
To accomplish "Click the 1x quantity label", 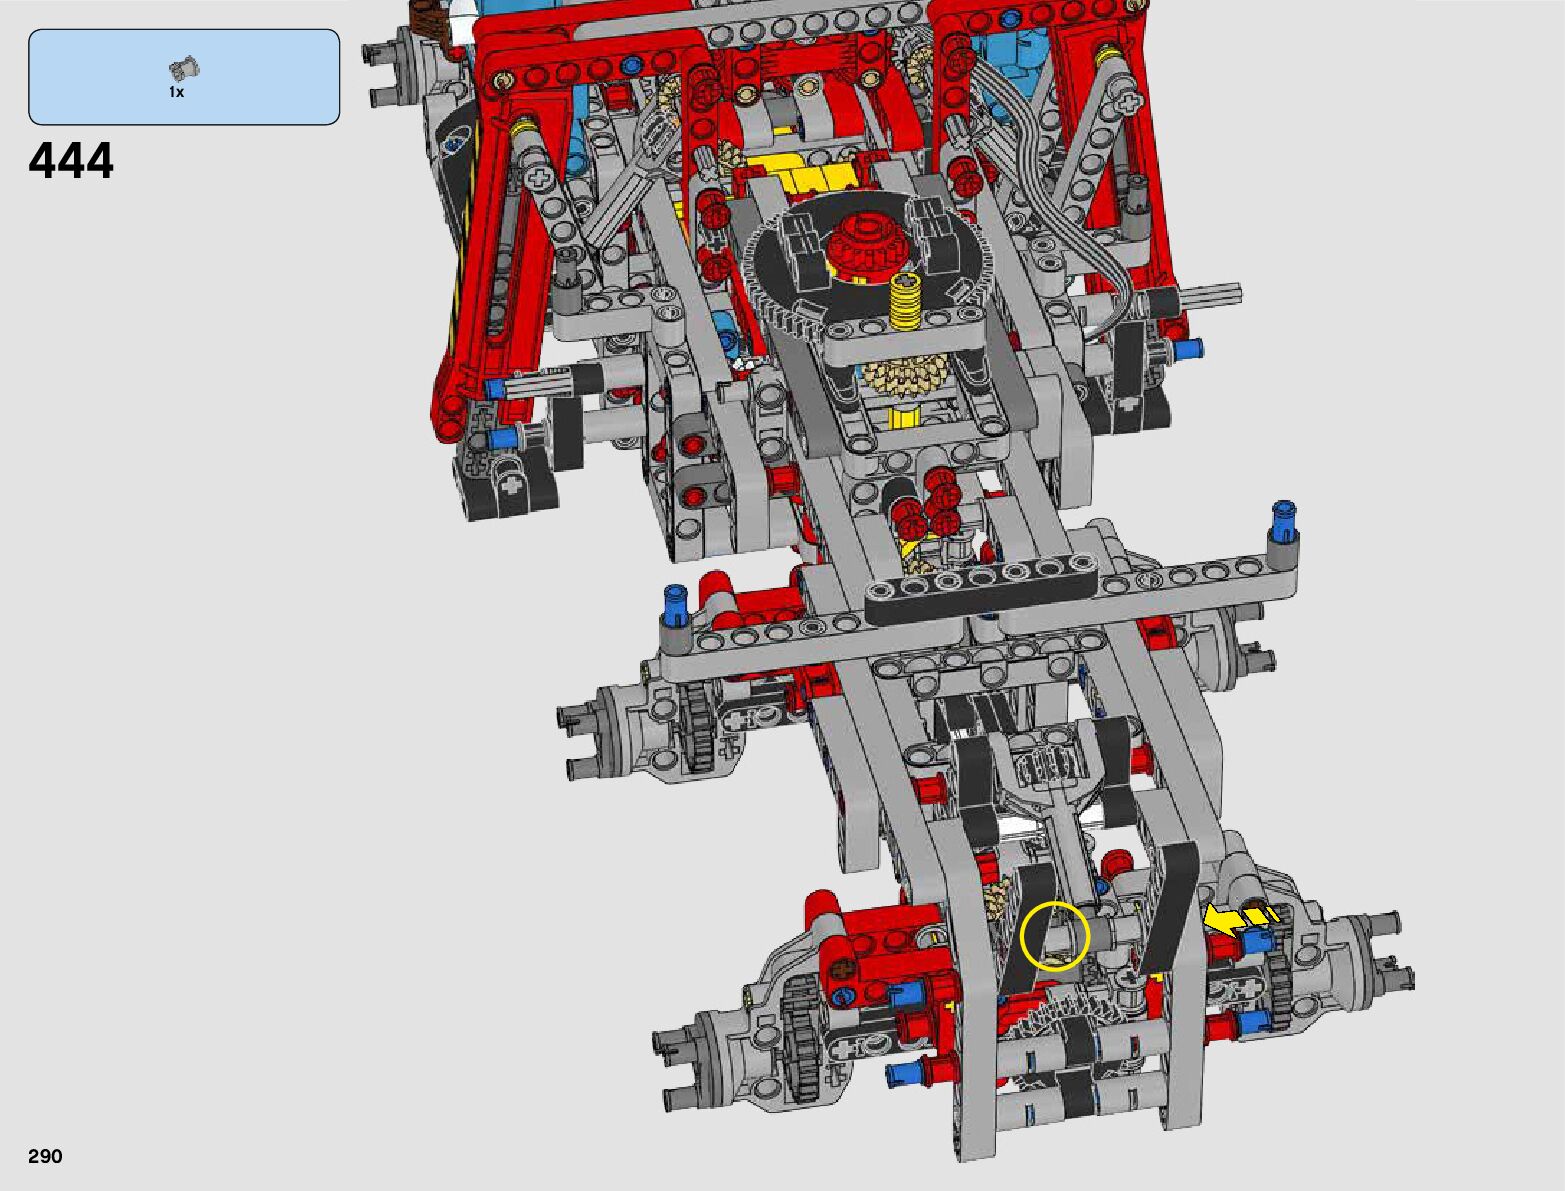I will coord(176,92).
